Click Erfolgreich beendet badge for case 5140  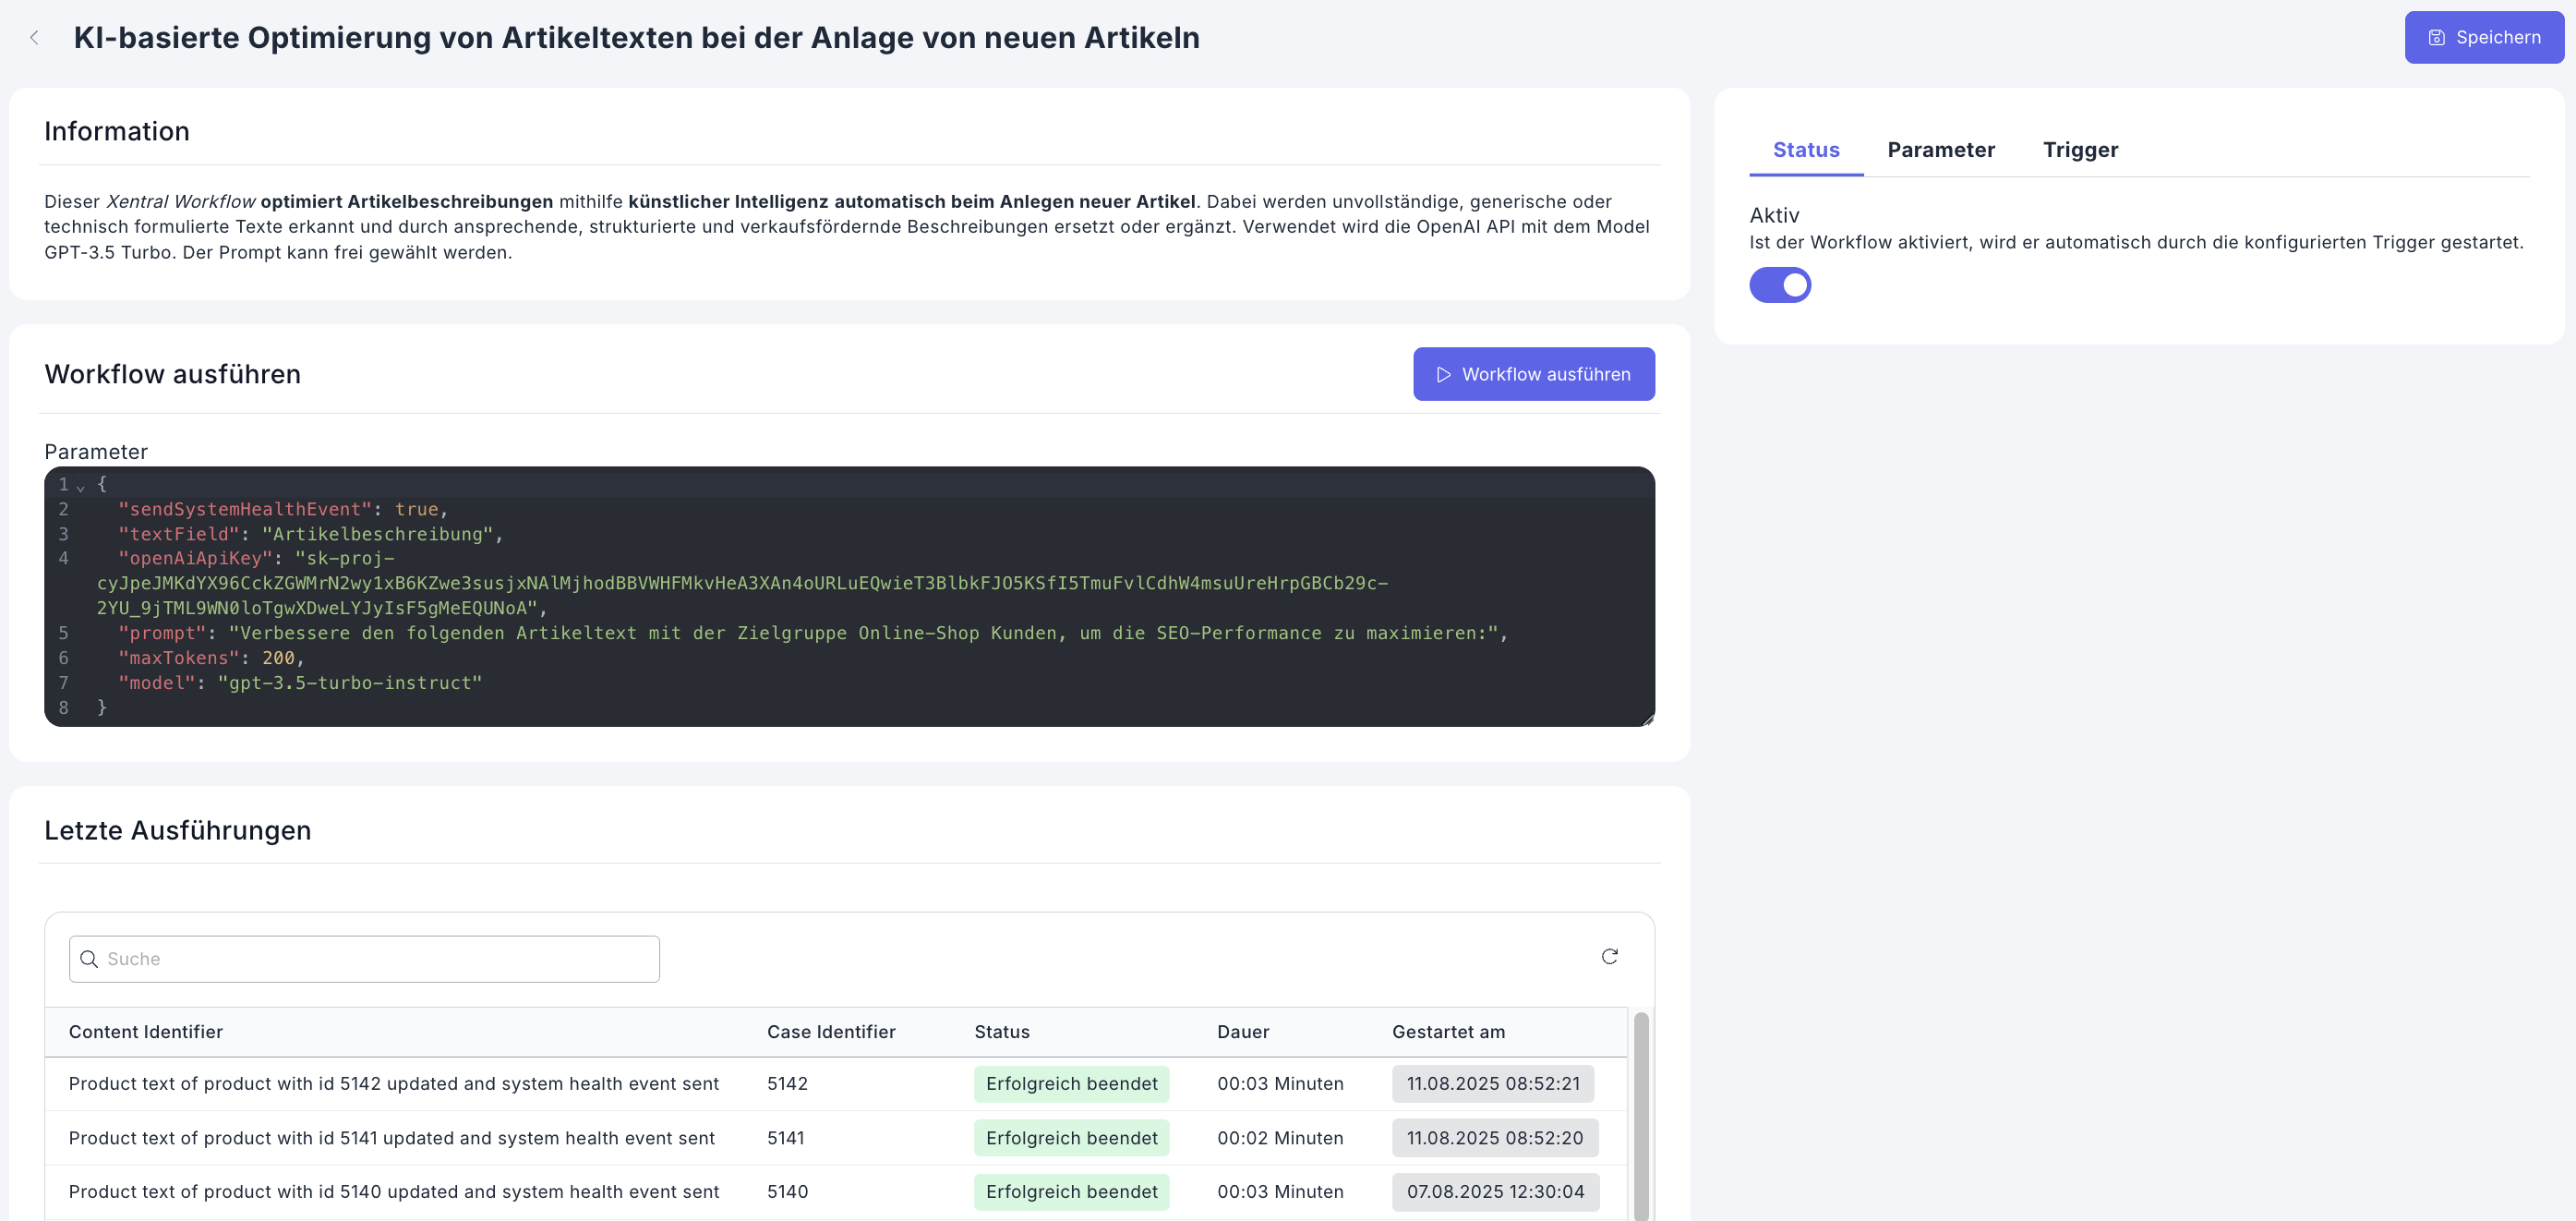[x=1071, y=1192]
